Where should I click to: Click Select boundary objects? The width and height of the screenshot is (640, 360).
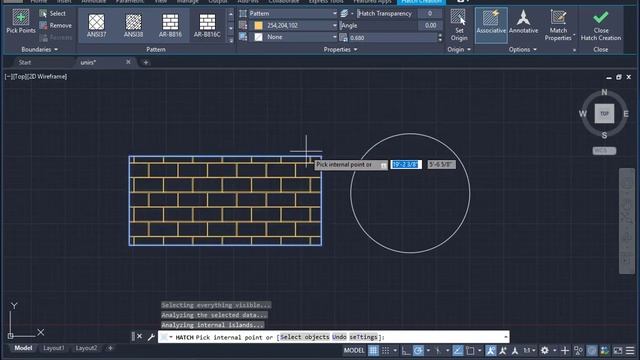(53, 13)
